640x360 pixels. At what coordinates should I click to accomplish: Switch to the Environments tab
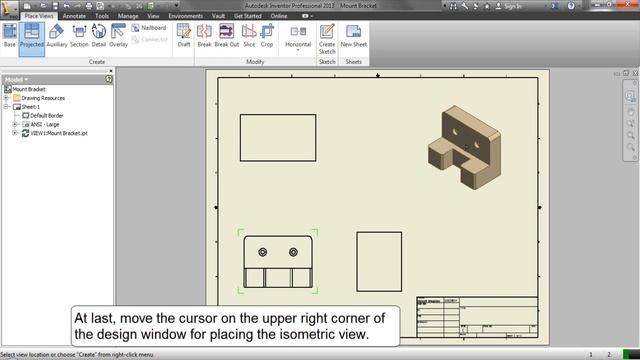185,16
